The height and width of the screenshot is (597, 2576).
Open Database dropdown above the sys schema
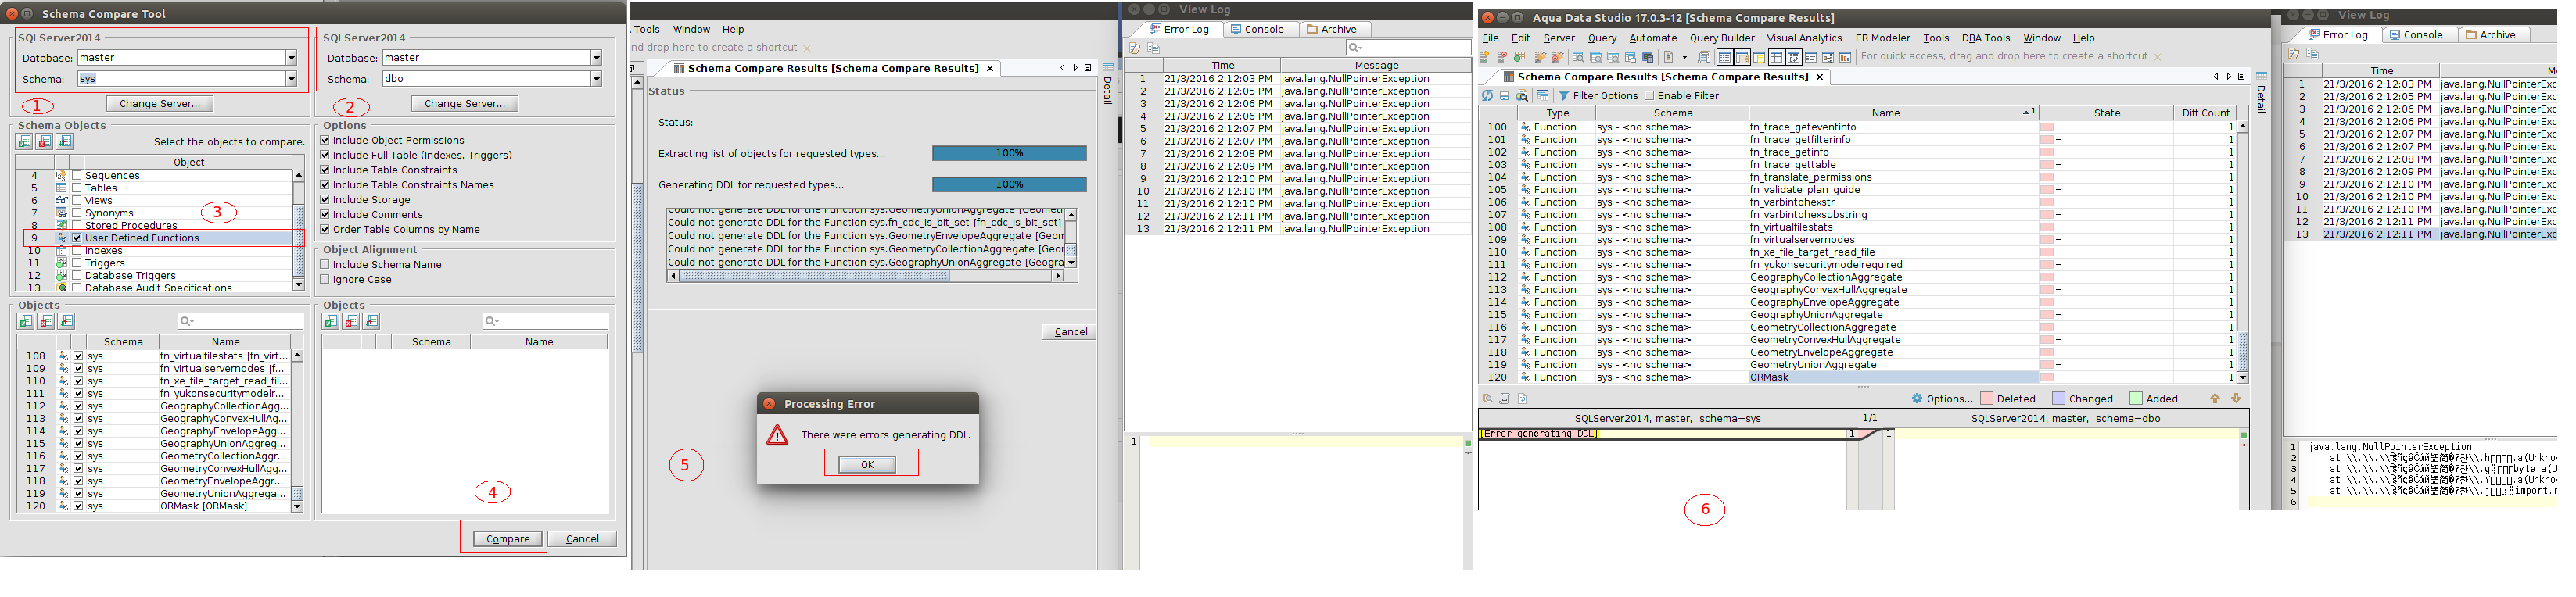[291, 58]
